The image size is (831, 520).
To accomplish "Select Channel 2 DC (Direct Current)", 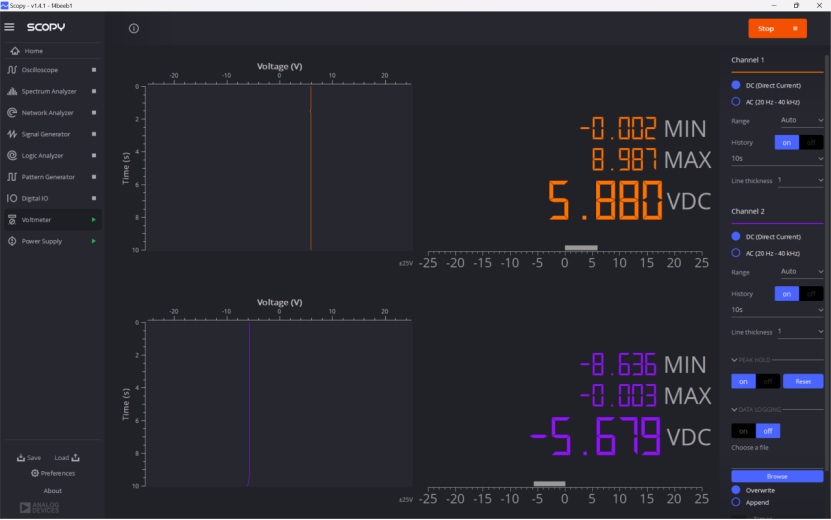I will click(736, 236).
